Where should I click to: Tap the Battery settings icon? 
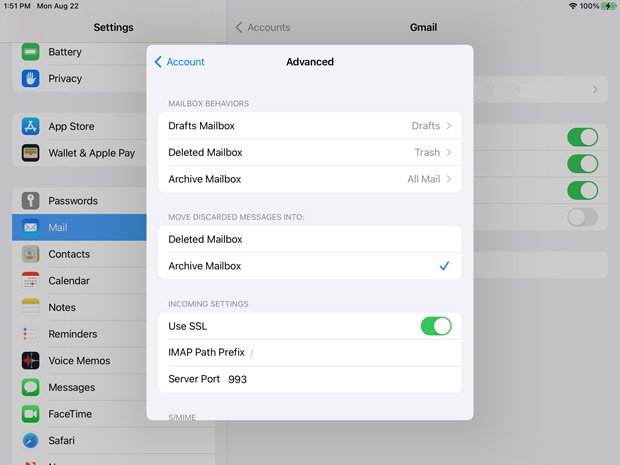point(30,52)
